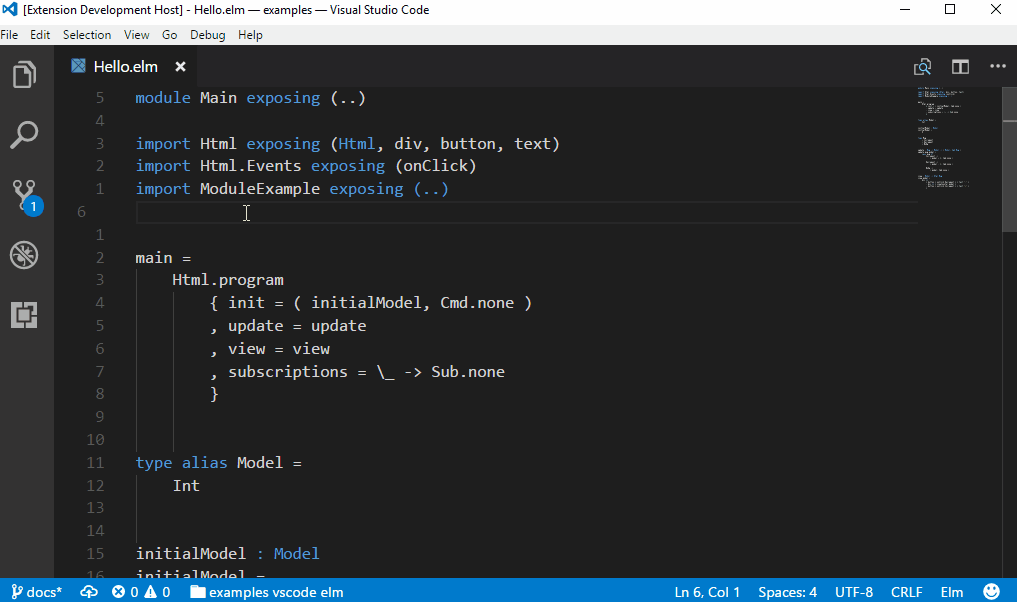1017x602 pixels.
Task: Close the Hello.elm tab
Action: click(180, 66)
